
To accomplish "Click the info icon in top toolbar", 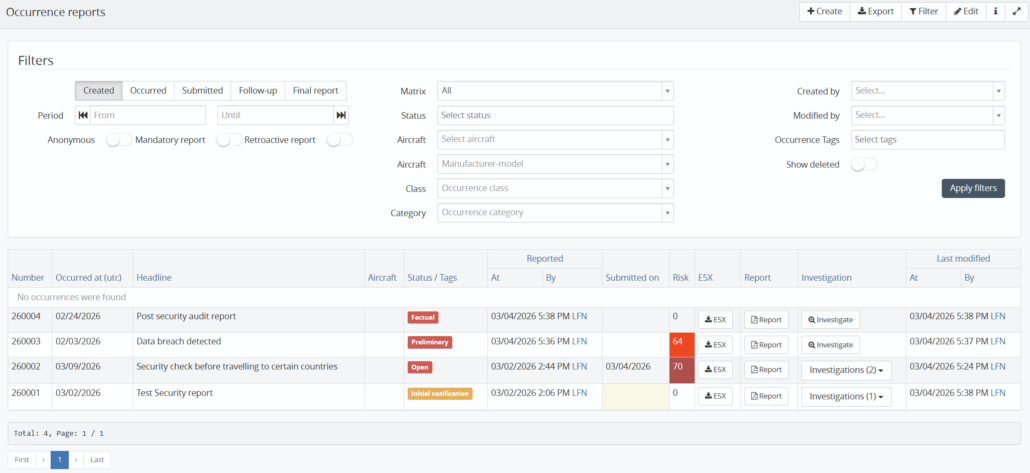I will [995, 11].
